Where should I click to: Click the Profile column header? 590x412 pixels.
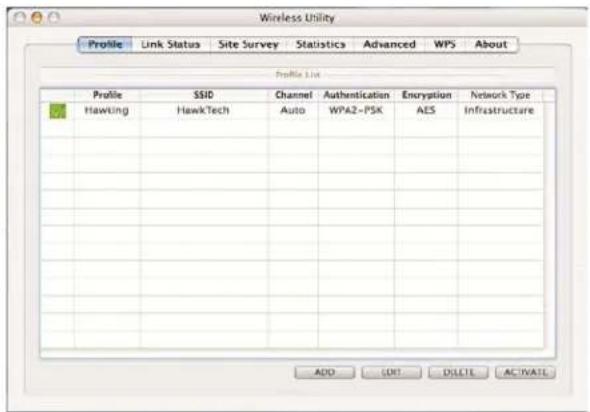(x=108, y=95)
